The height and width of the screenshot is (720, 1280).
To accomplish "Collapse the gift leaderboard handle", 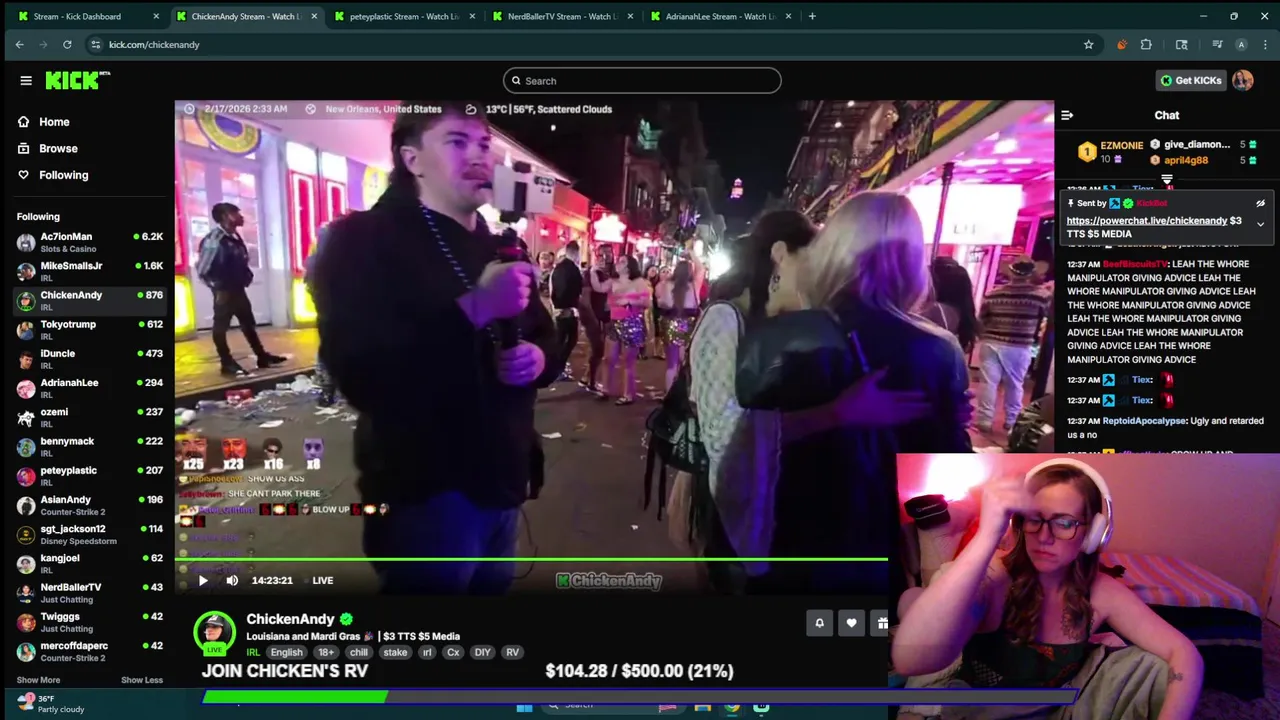I will pos(1167,180).
